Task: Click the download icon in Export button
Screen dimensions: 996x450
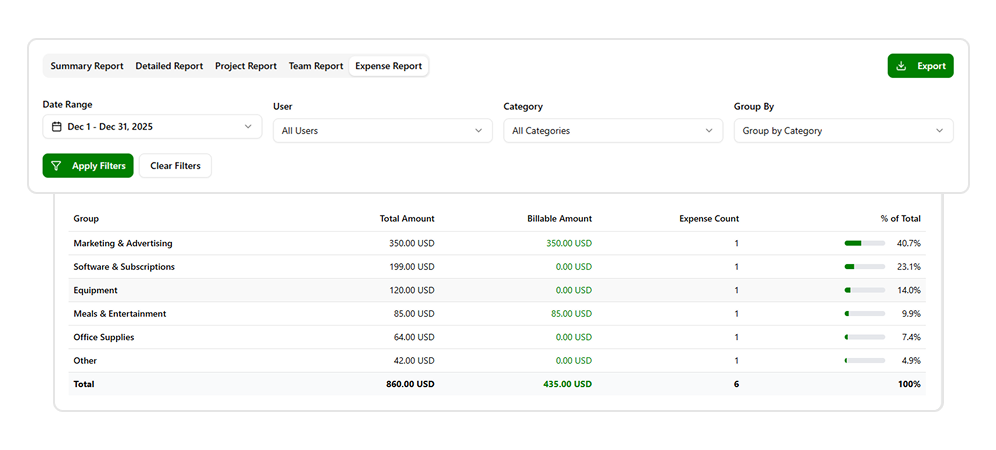Action: pos(900,66)
